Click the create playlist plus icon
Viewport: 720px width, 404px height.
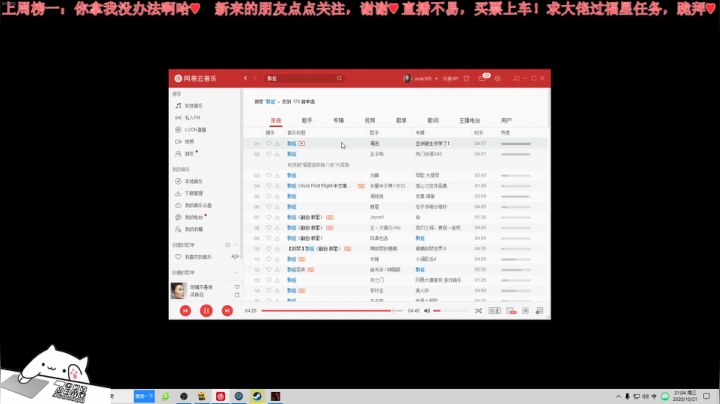click(x=227, y=245)
